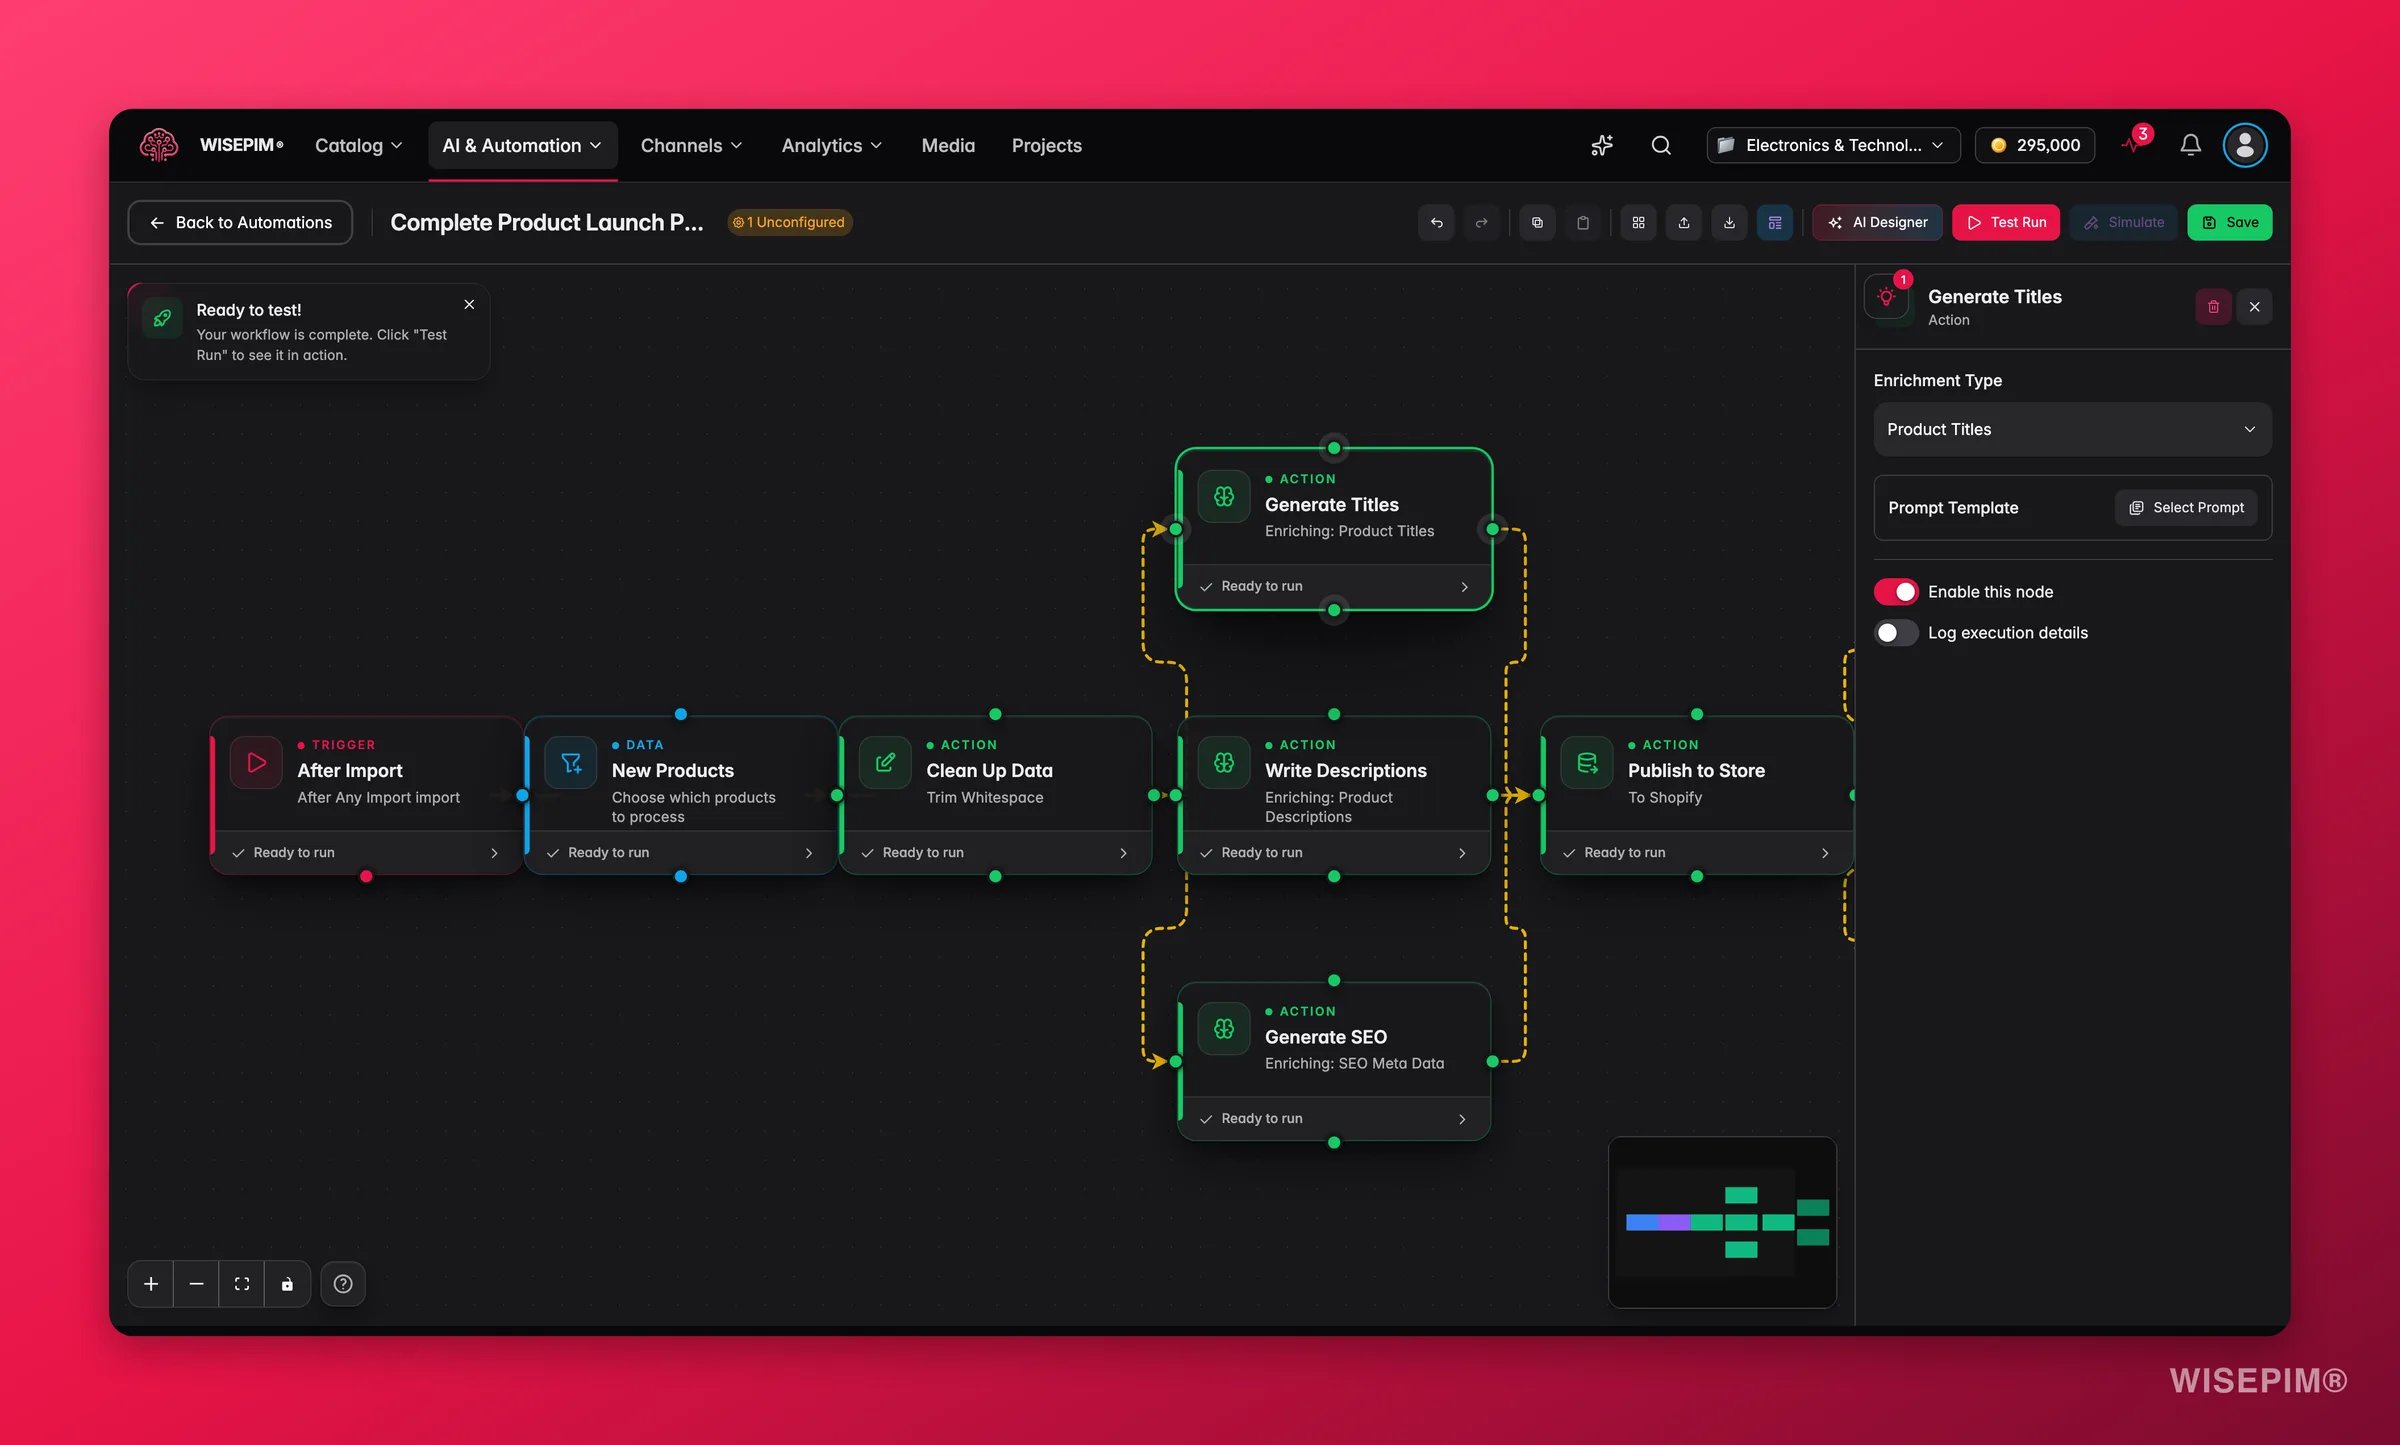2400x1445 pixels.
Task: Open the help question mark icon
Action: point(343,1284)
